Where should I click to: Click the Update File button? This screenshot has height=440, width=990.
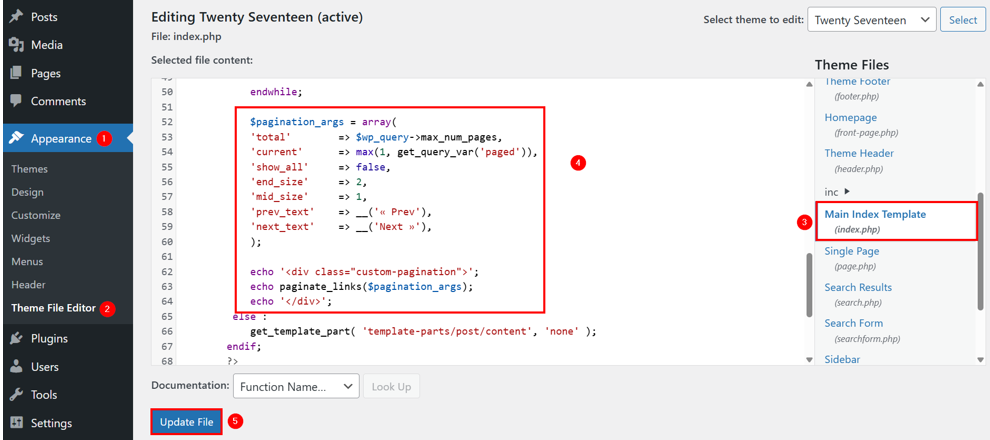click(186, 422)
